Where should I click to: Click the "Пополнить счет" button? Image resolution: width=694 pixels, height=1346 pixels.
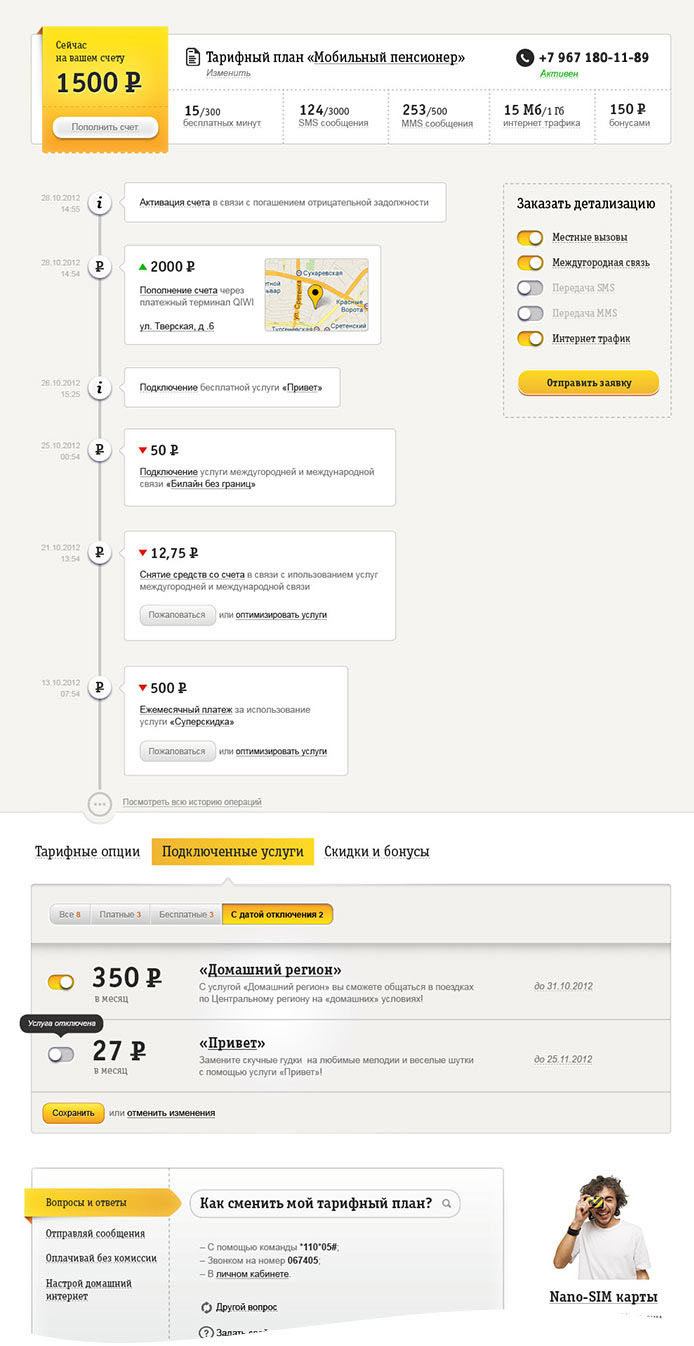105,127
